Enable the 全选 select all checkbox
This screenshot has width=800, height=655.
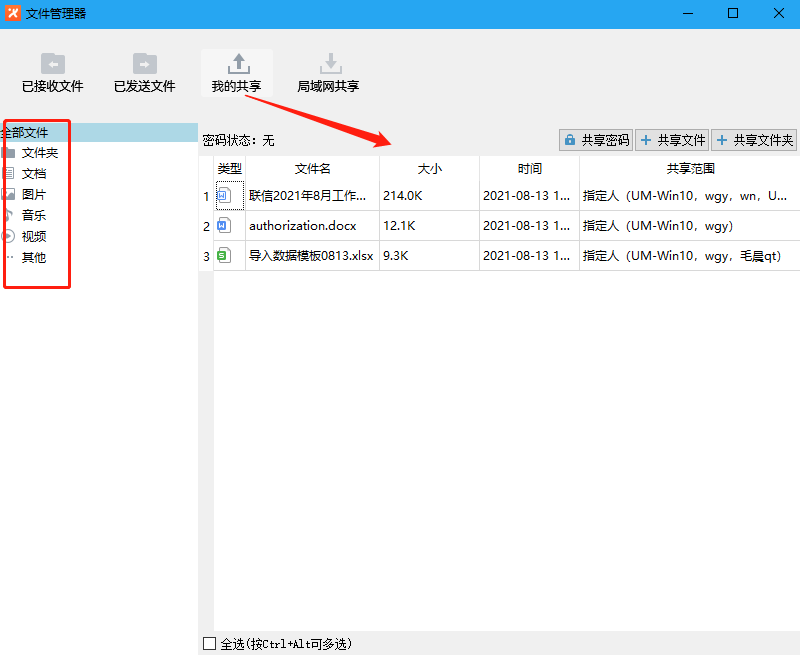point(209,644)
